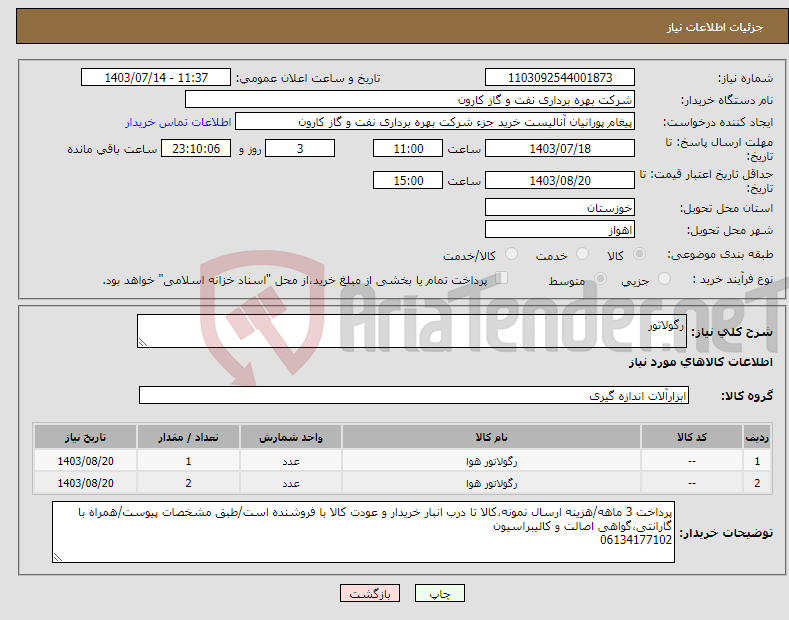Click price validity date 1403/08/20 field

pos(560,180)
